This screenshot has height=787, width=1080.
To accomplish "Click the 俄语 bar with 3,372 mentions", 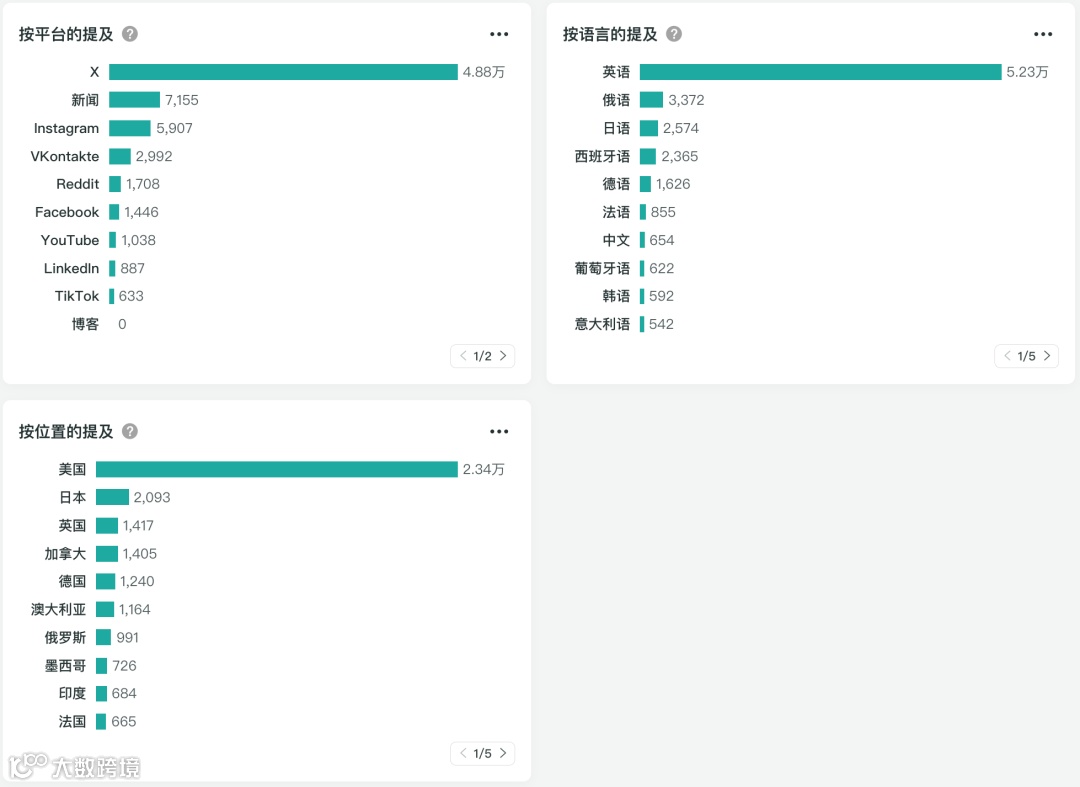I will tap(652, 100).
